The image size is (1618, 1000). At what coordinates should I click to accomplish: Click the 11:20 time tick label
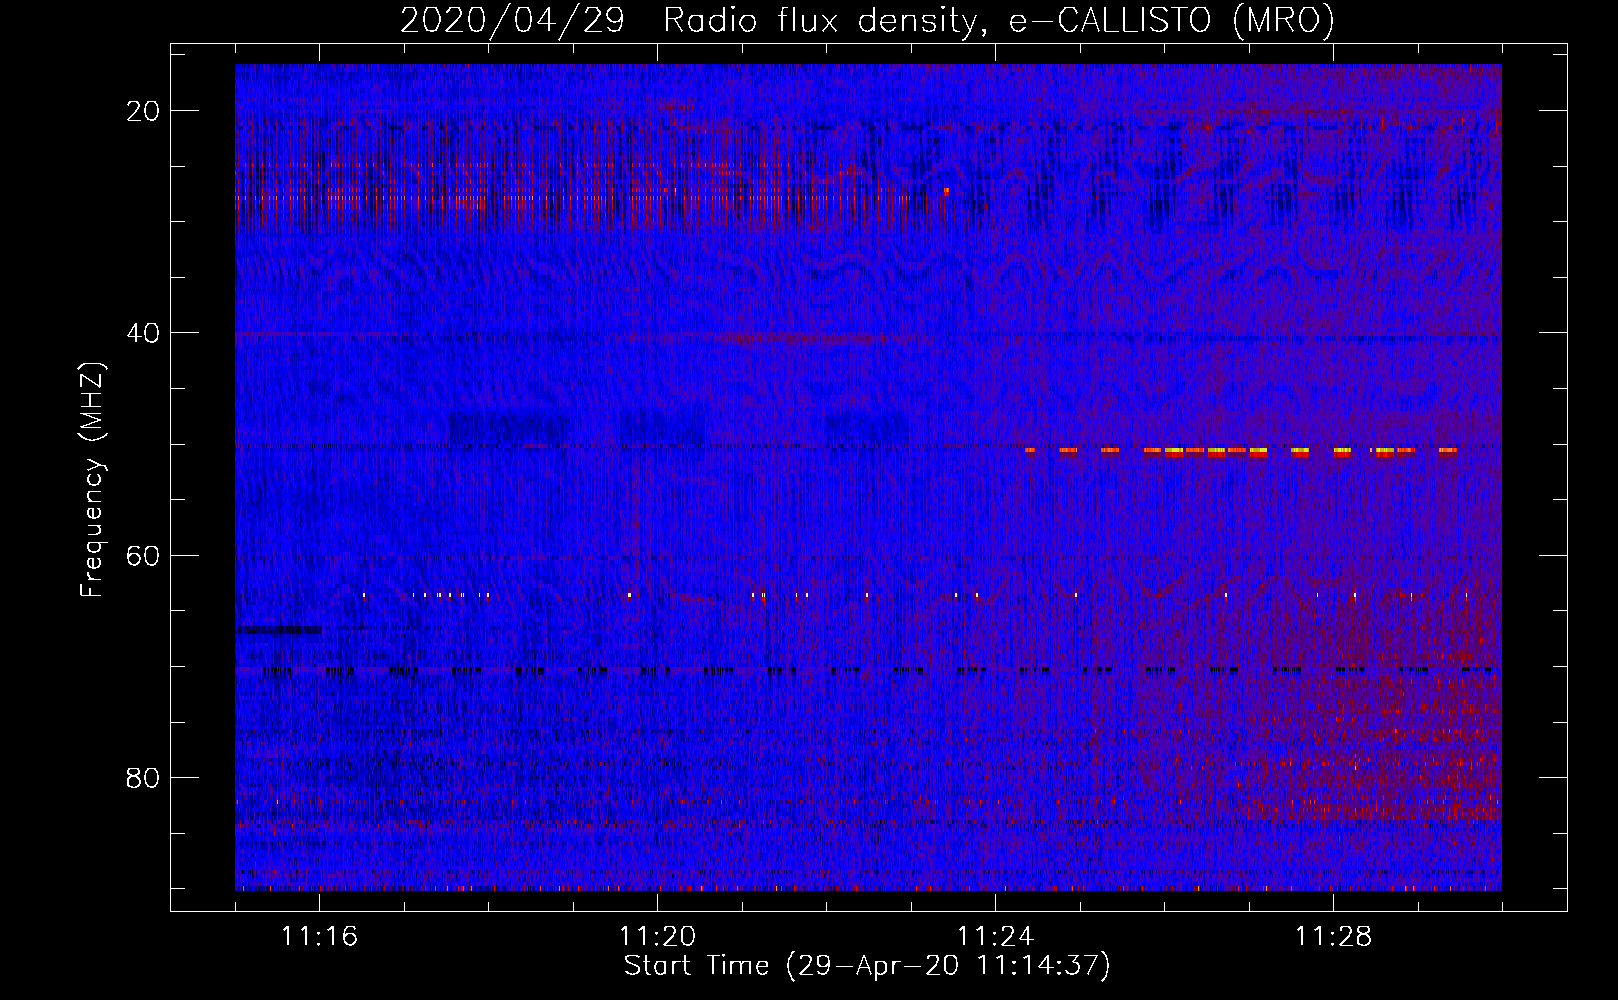pos(657,937)
